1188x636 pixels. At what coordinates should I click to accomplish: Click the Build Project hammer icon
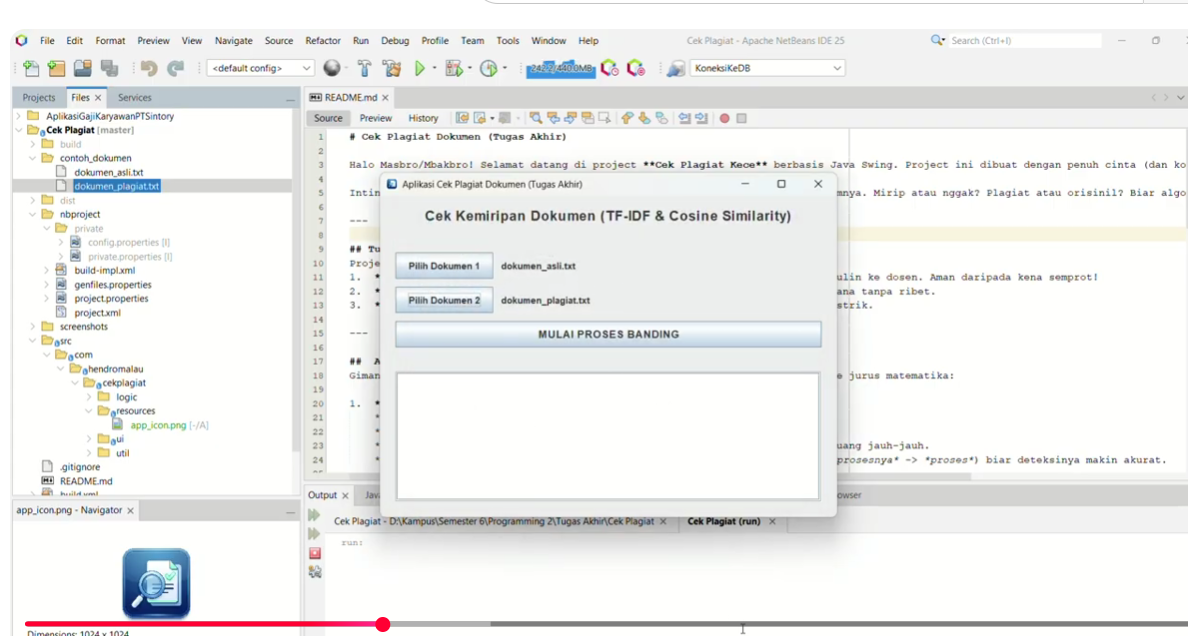[x=365, y=68]
